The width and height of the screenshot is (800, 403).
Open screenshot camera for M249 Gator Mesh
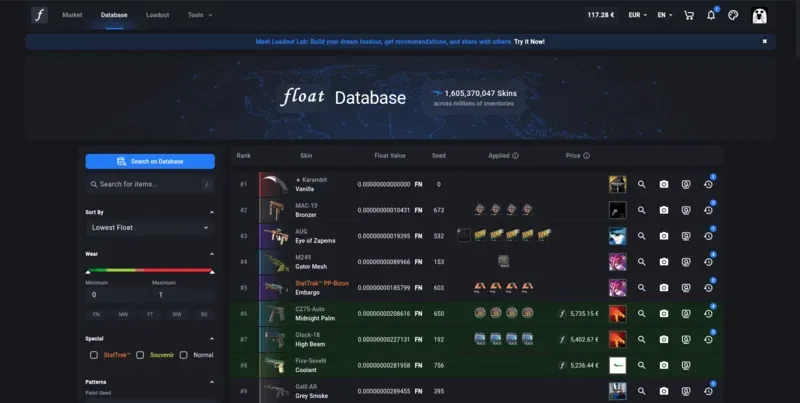(664, 262)
